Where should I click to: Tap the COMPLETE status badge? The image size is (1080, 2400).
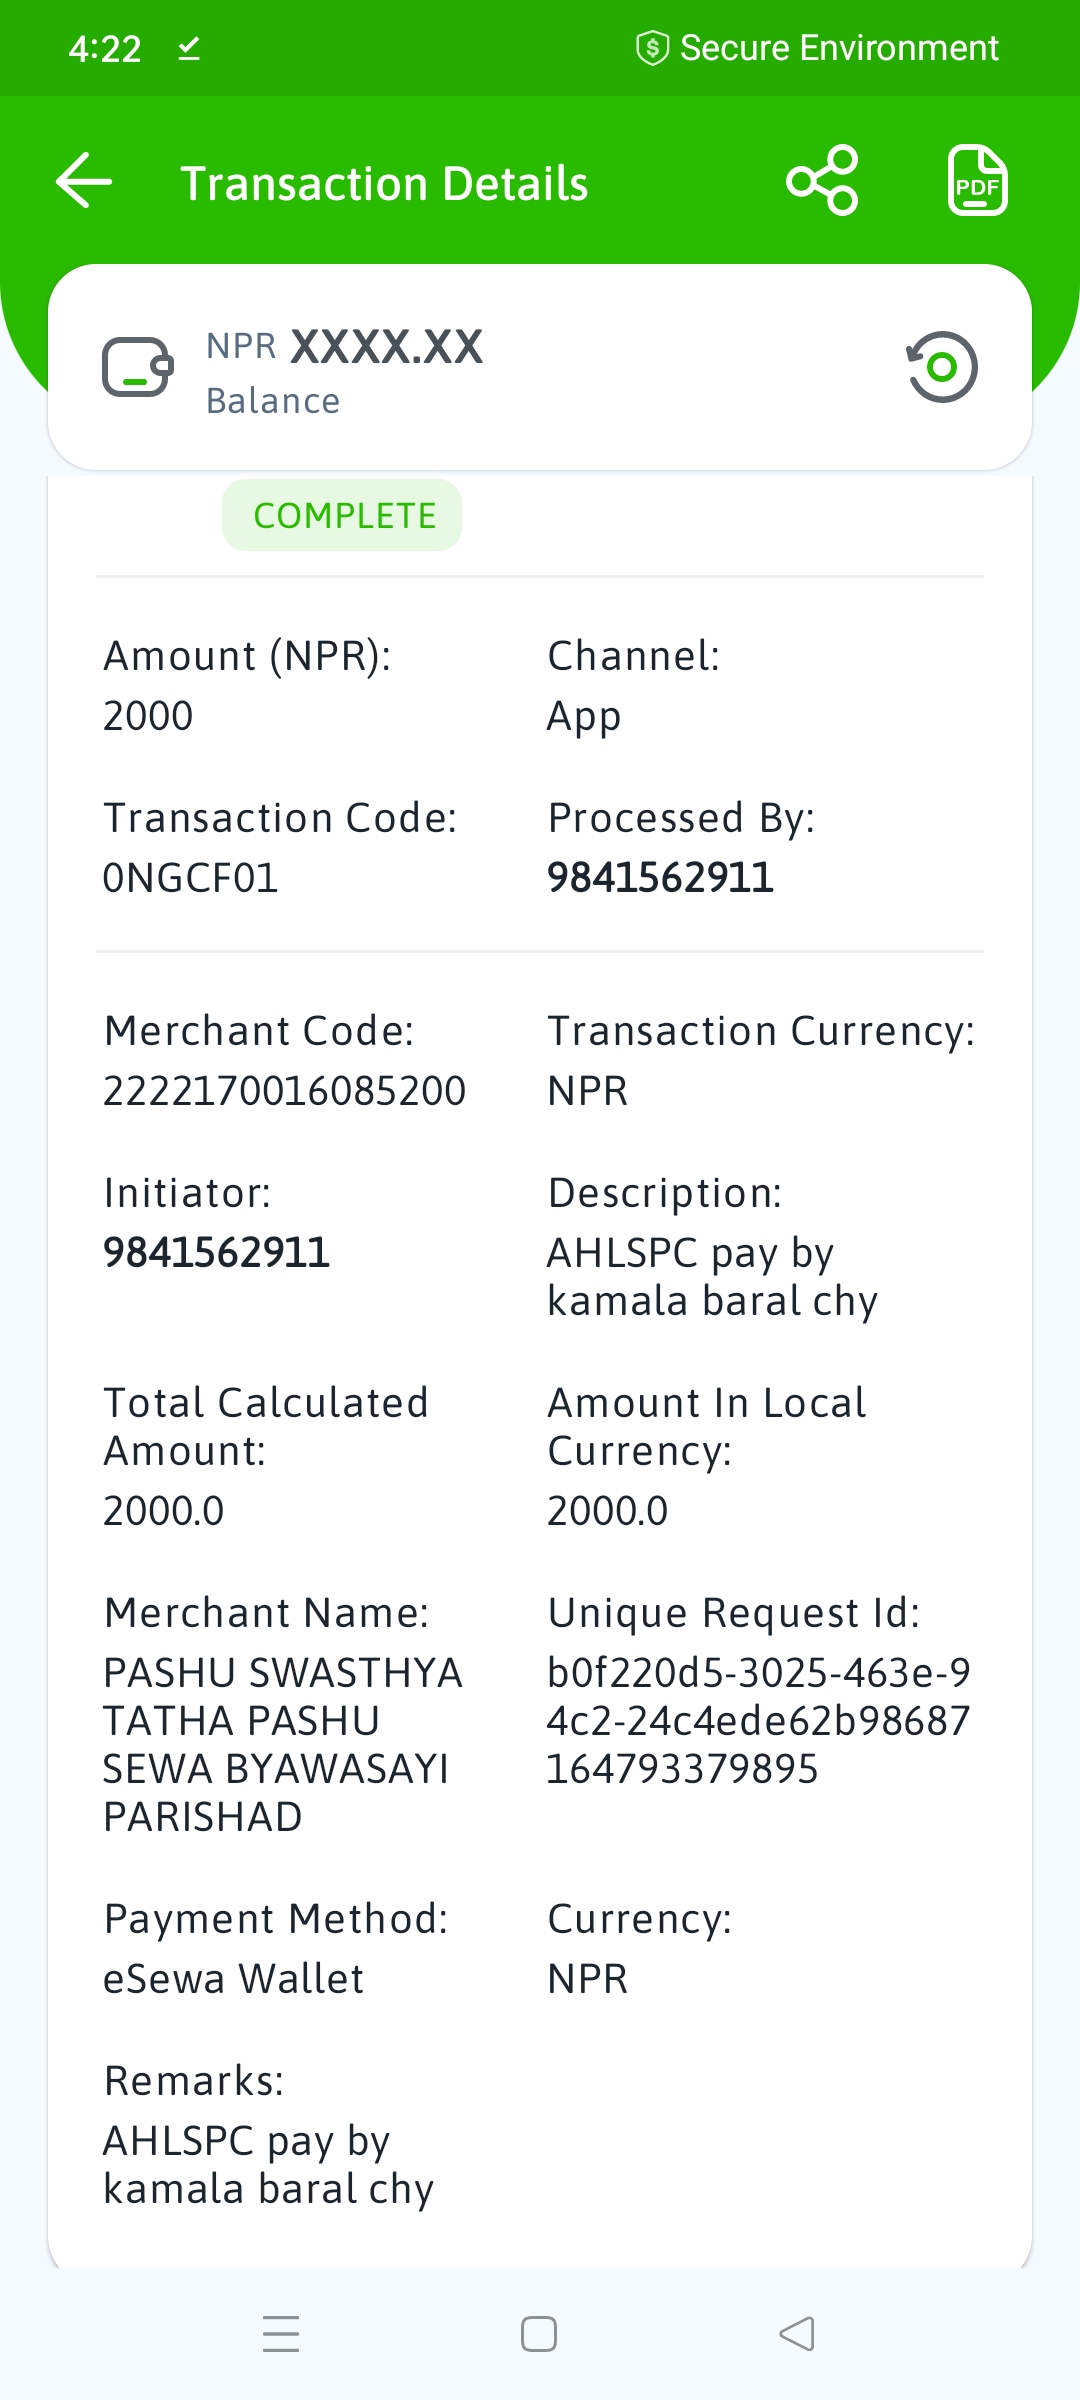coord(342,515)
